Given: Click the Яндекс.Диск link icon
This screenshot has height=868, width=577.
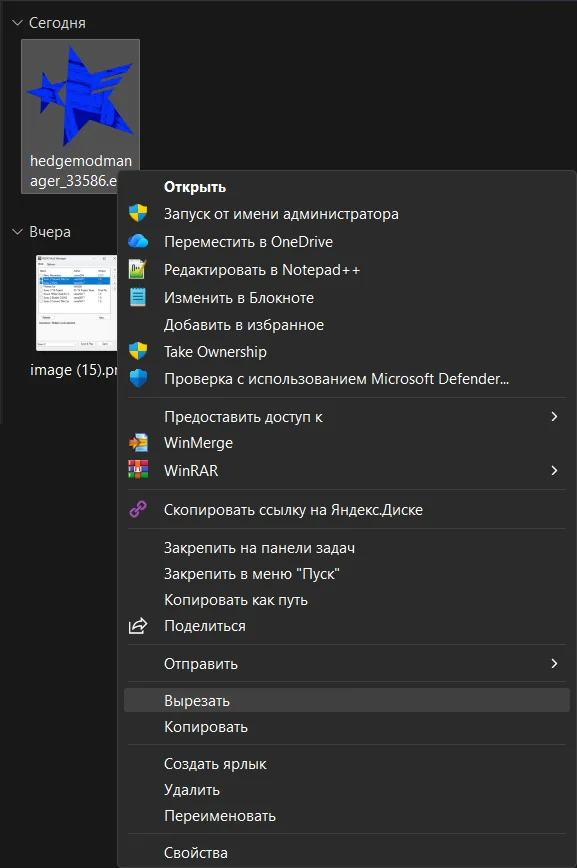Looking at the screenshot, I should tap(138, 509).
